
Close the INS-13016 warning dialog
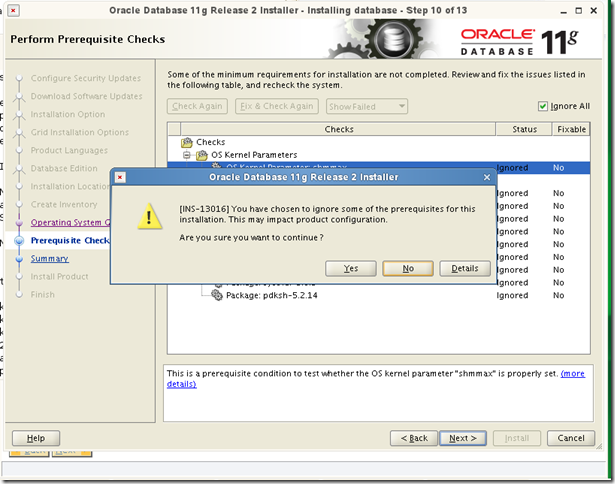(487, 177)
